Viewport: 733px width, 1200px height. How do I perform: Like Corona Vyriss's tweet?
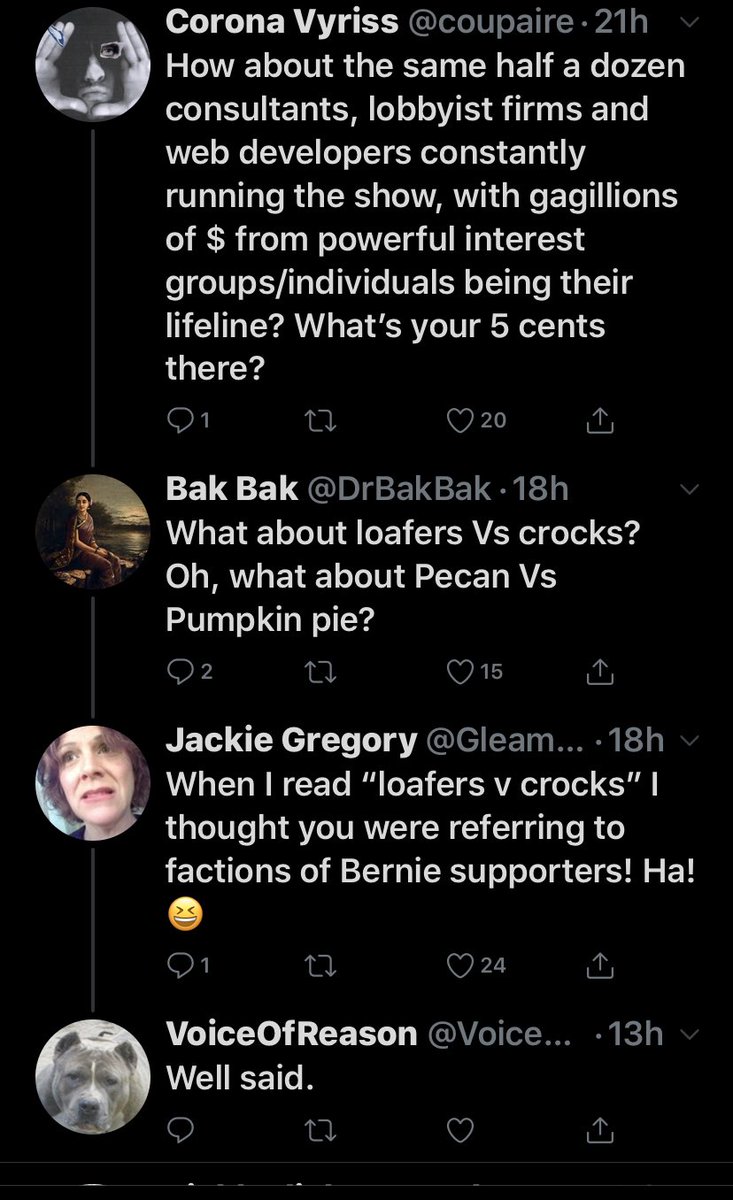click(462, 421)
